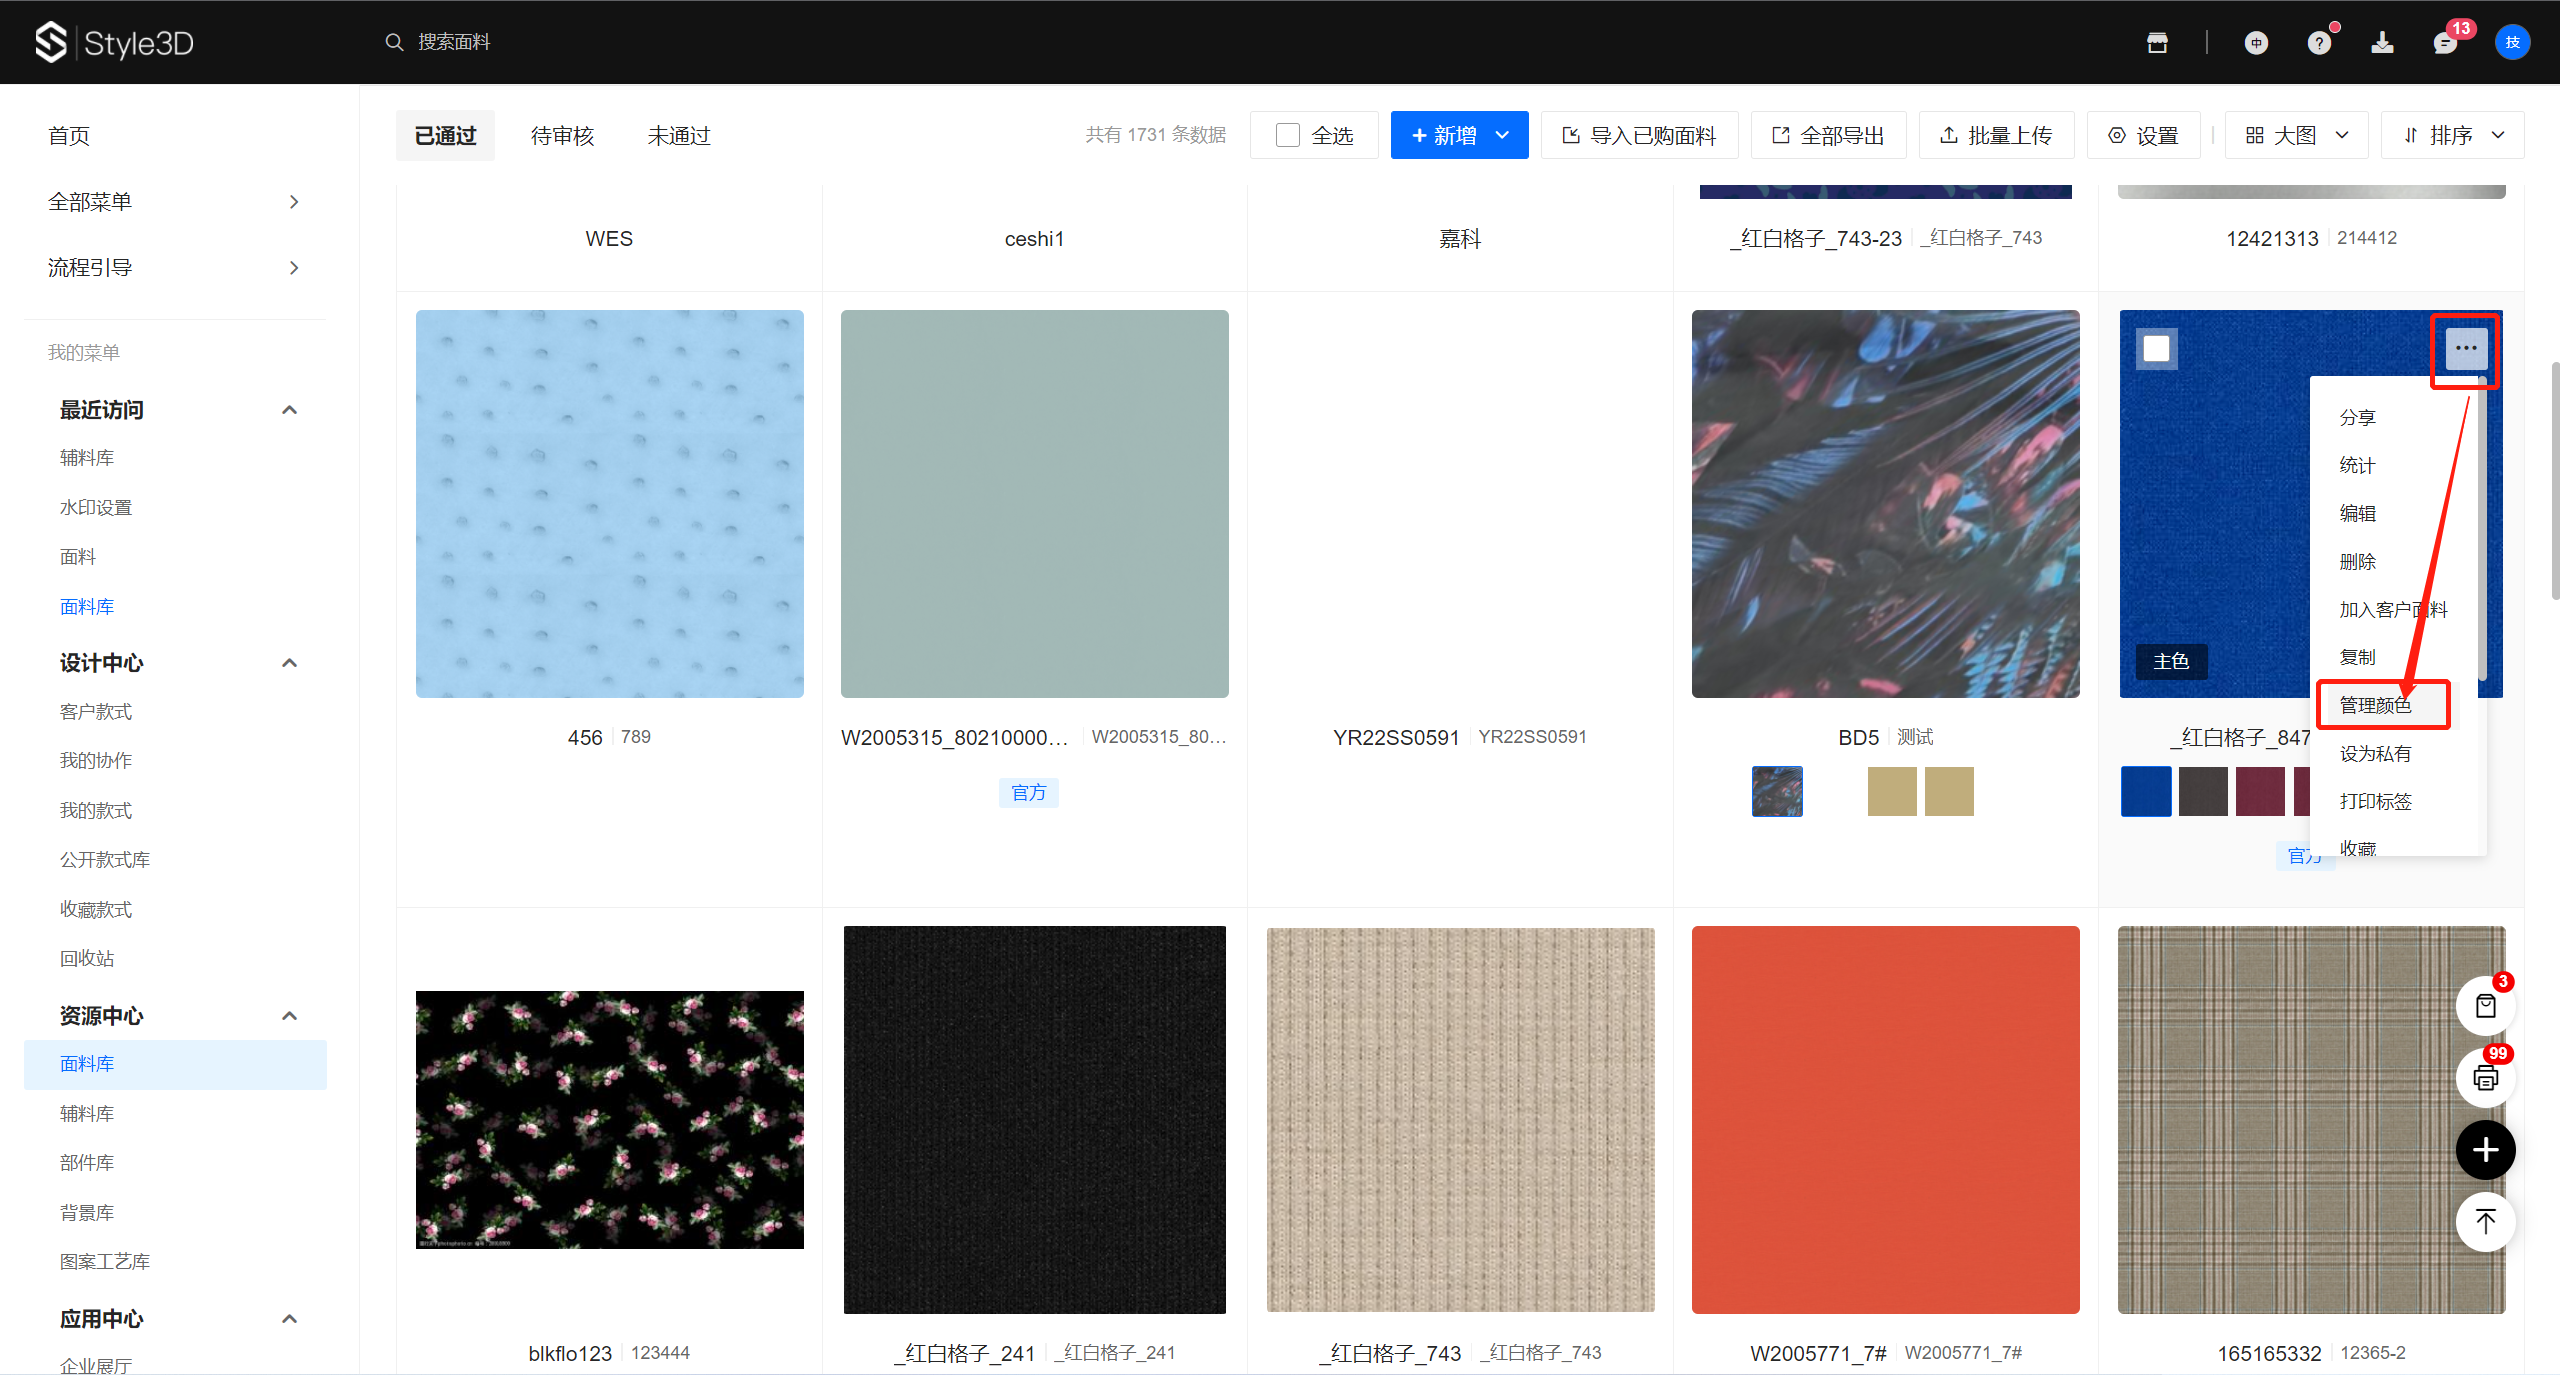Click the 批量上传 button

click(1996, 135)
